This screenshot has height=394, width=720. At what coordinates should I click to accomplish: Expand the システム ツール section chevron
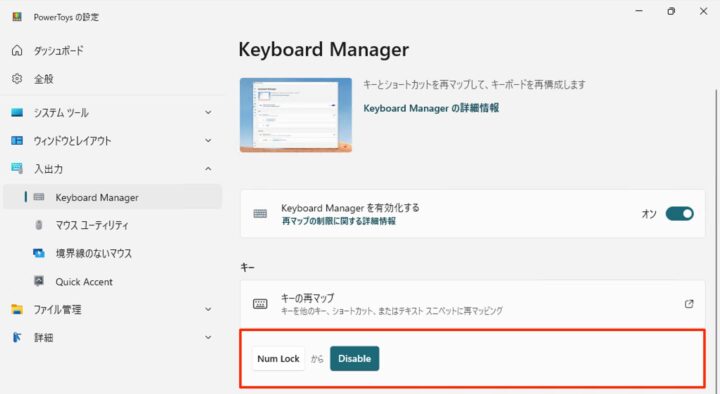pos(208,113)
